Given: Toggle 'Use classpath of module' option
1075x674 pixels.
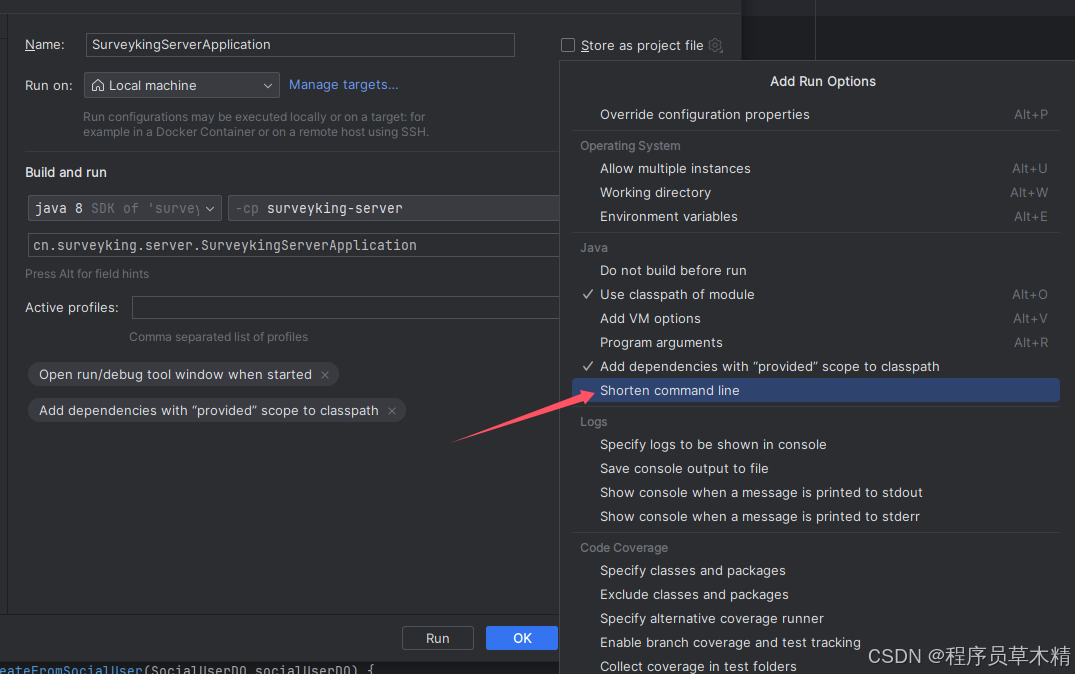Looking at the screenshot, I should (x=677, y=294).
